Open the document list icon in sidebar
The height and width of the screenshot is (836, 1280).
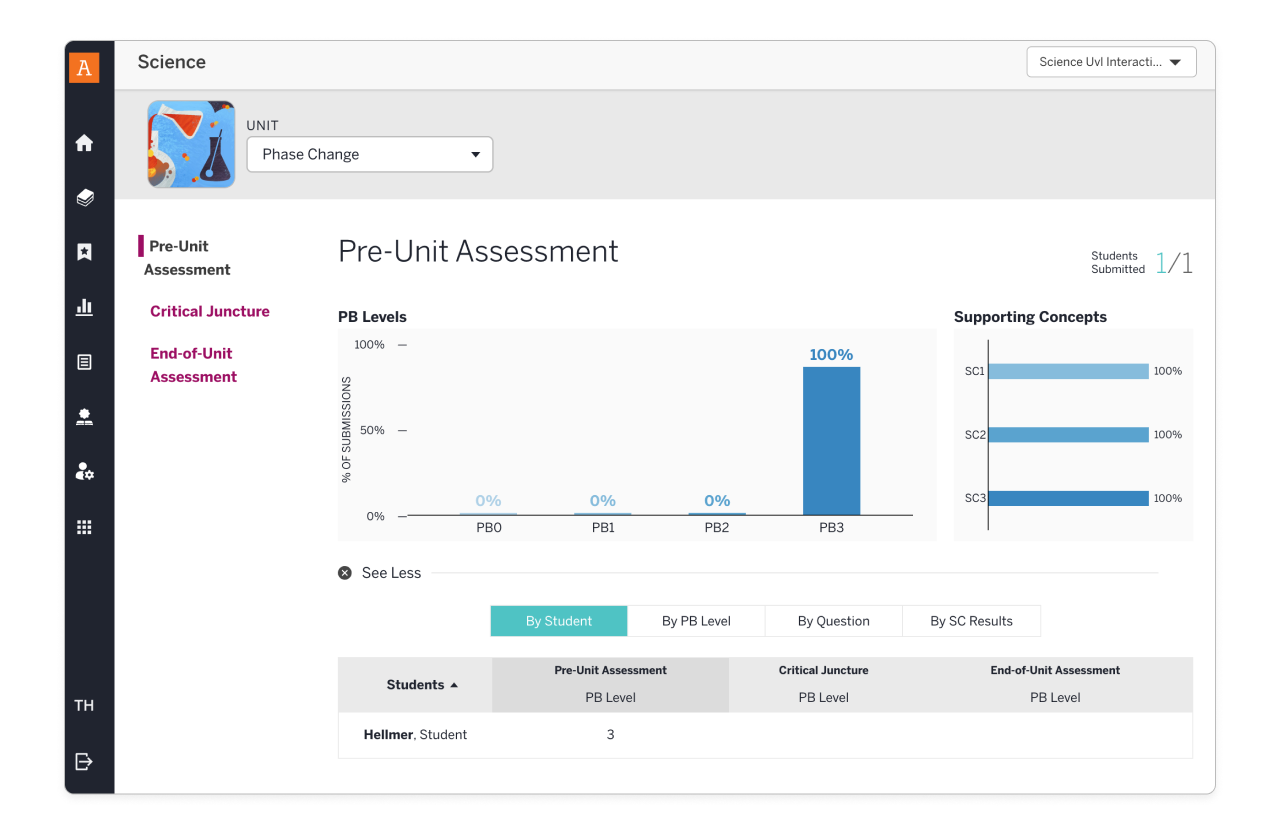[84, 362]
